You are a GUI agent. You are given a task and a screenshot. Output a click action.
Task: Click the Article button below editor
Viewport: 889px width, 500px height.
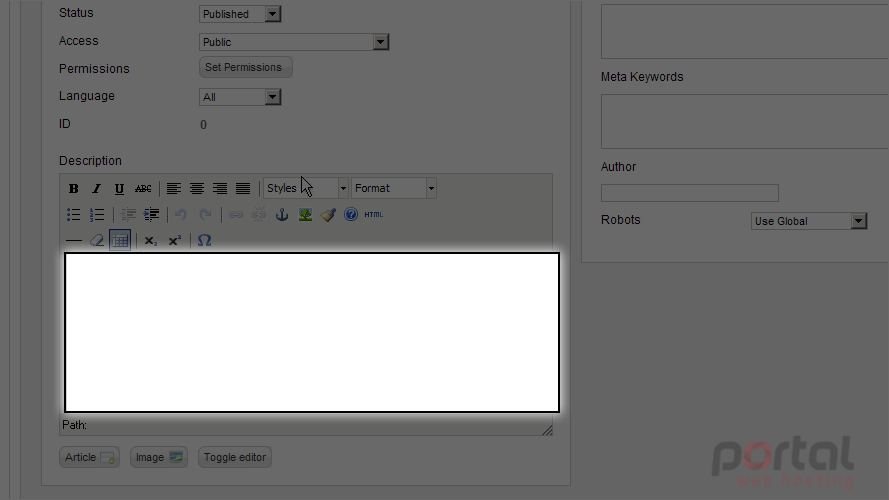click(89, 457)
